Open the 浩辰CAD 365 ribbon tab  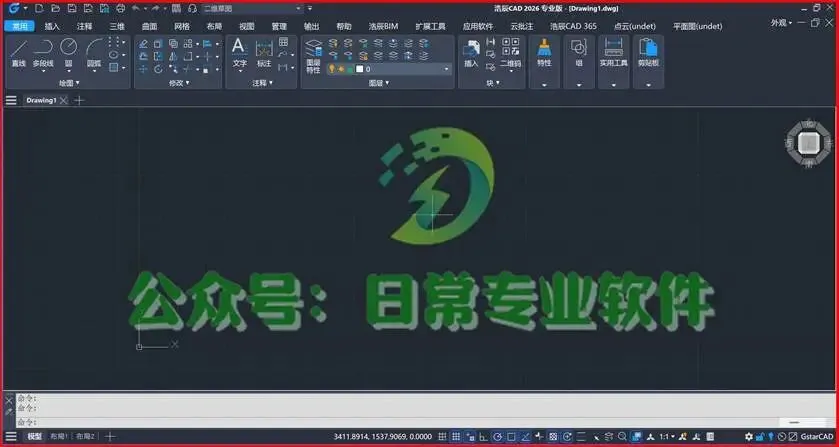573,26
